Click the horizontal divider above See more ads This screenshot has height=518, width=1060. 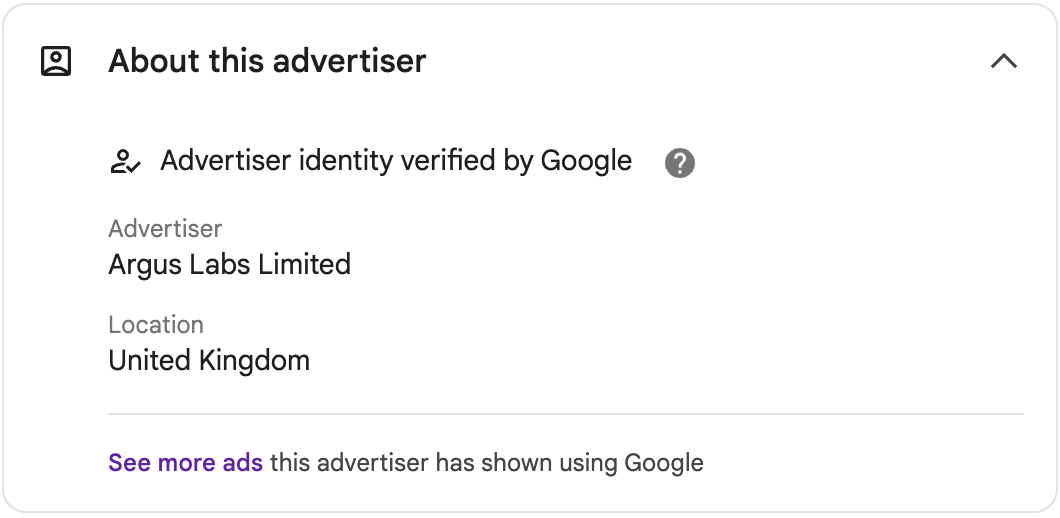[x=566, y=413]
